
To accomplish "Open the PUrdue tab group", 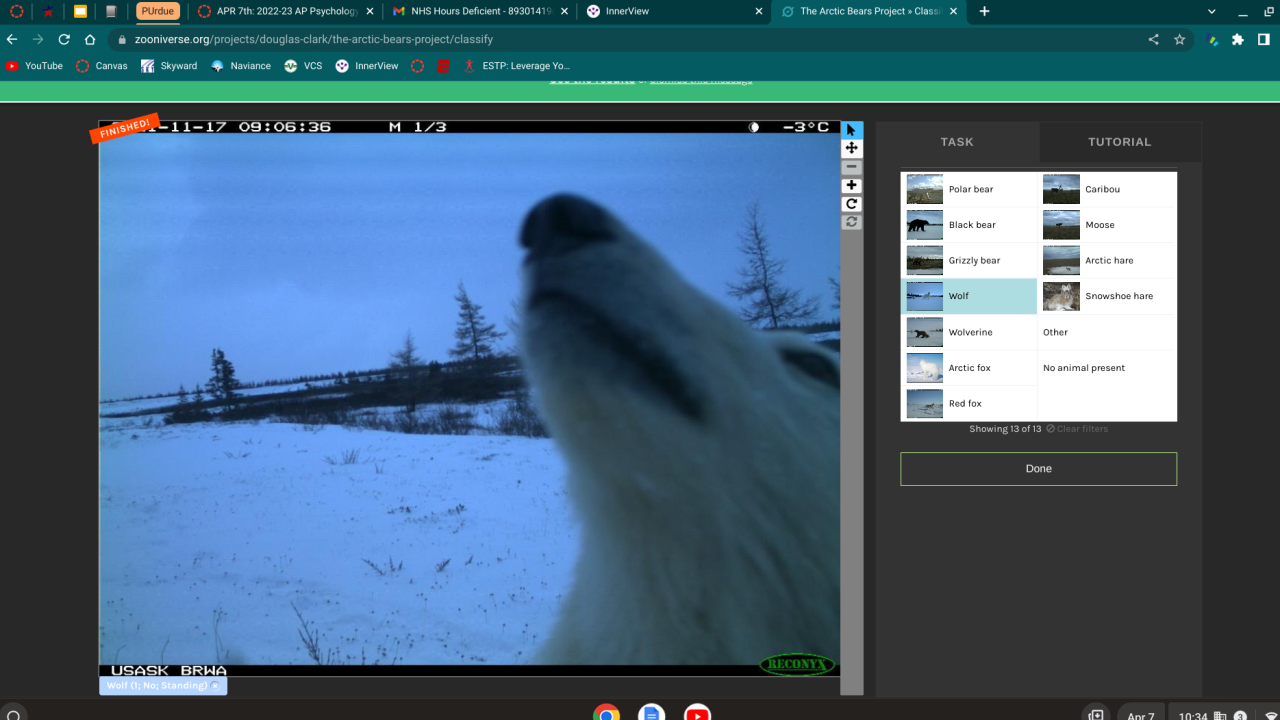I will pyautogui.click(x=158, y=12).
